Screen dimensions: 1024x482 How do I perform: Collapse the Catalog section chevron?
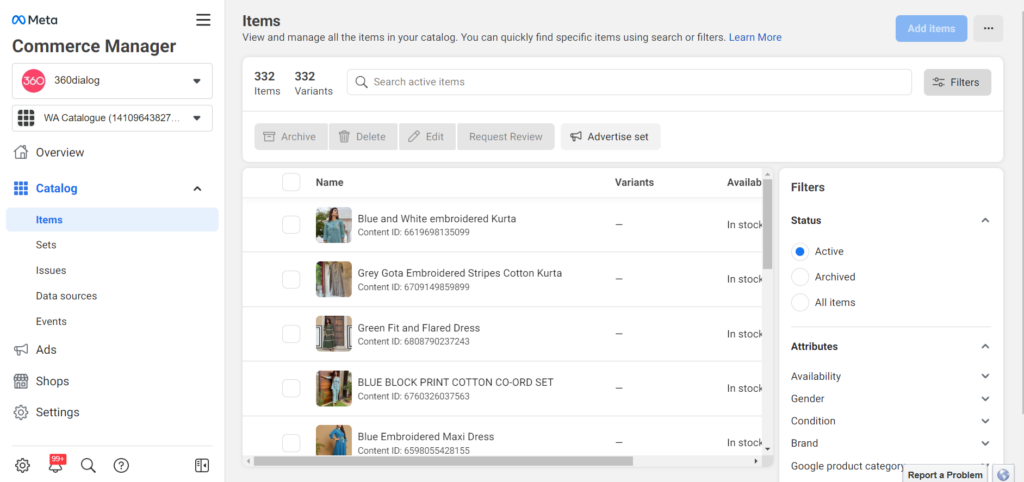click(x=197, y=189)
